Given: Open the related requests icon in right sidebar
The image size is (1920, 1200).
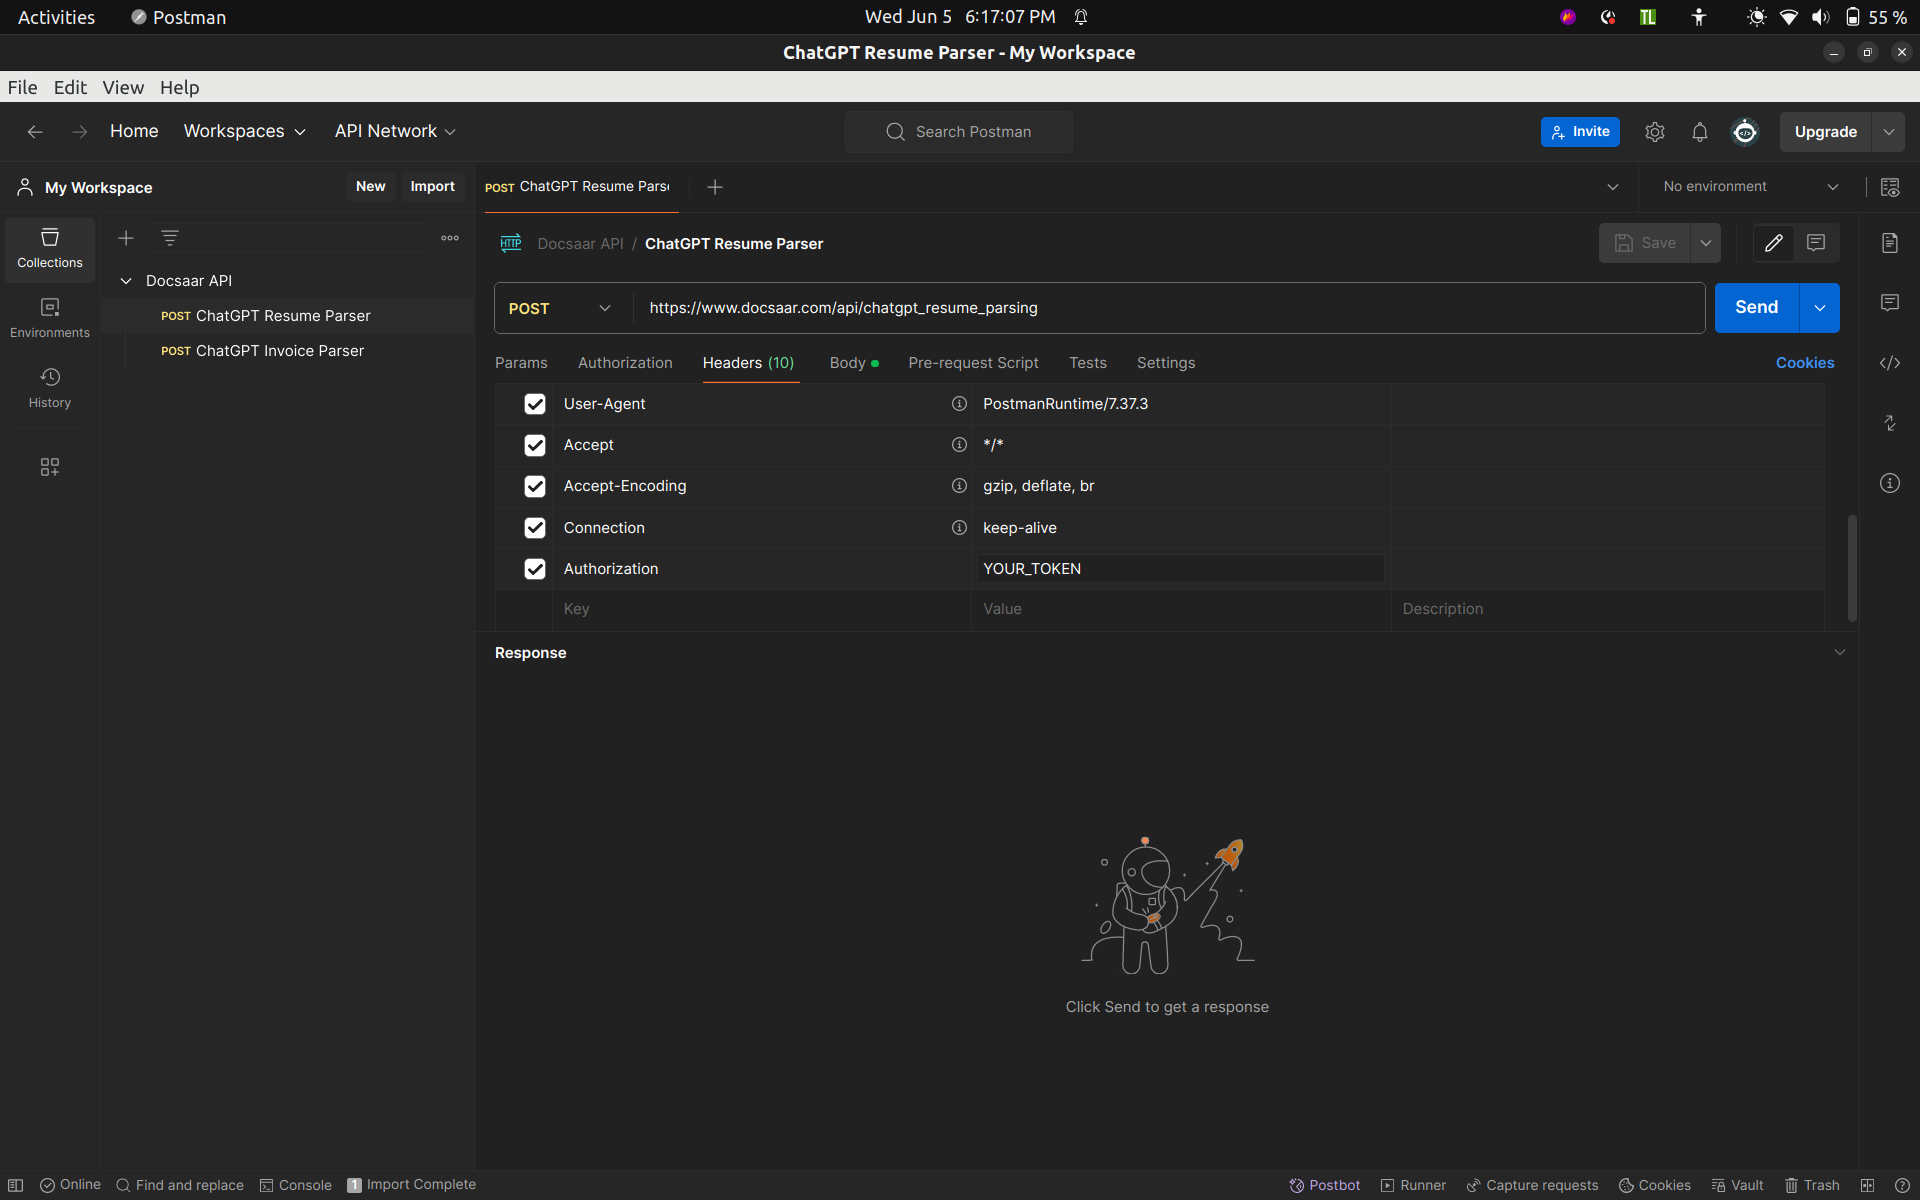Looking at the screenshot, I should (1890, 423).
